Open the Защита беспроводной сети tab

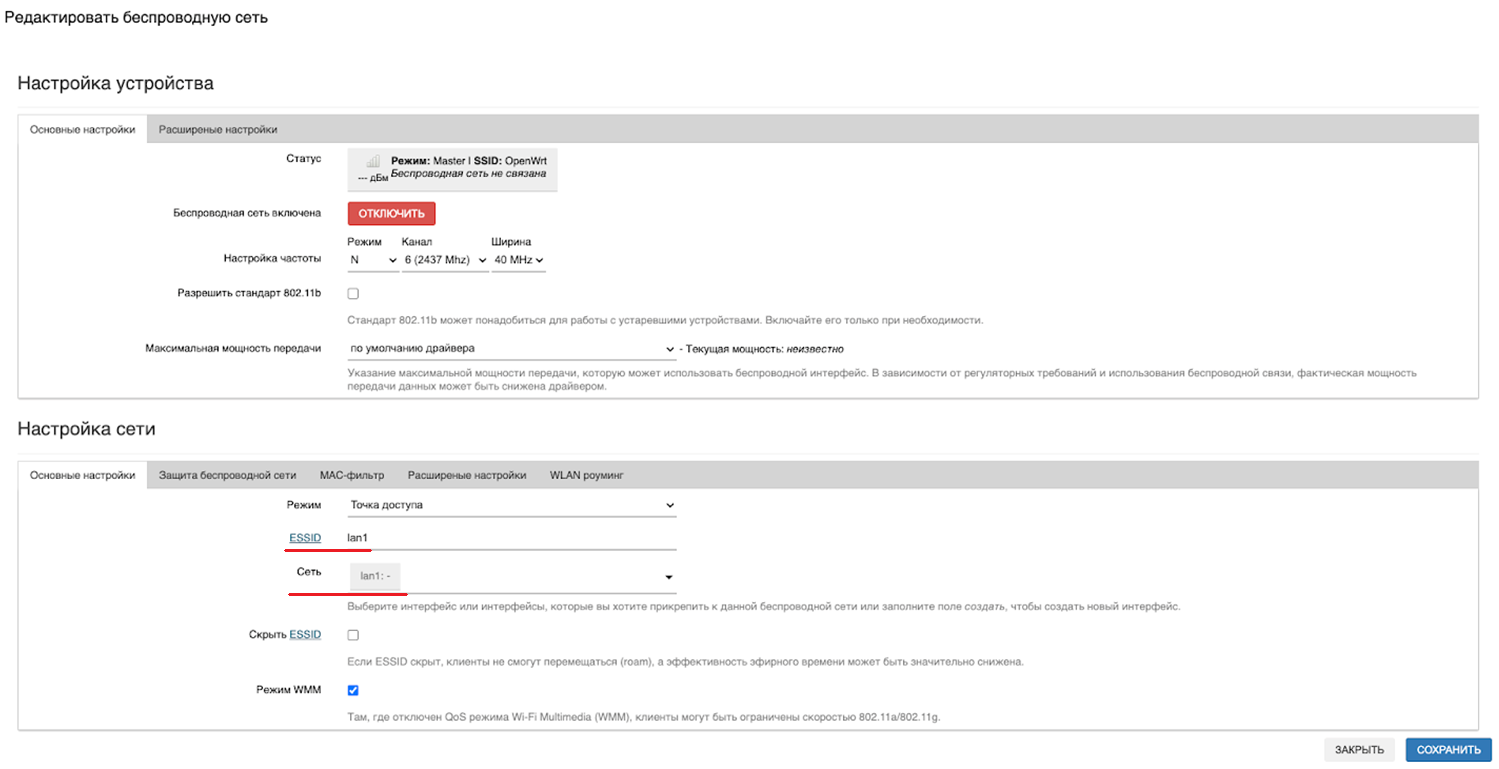pos(227,475)
